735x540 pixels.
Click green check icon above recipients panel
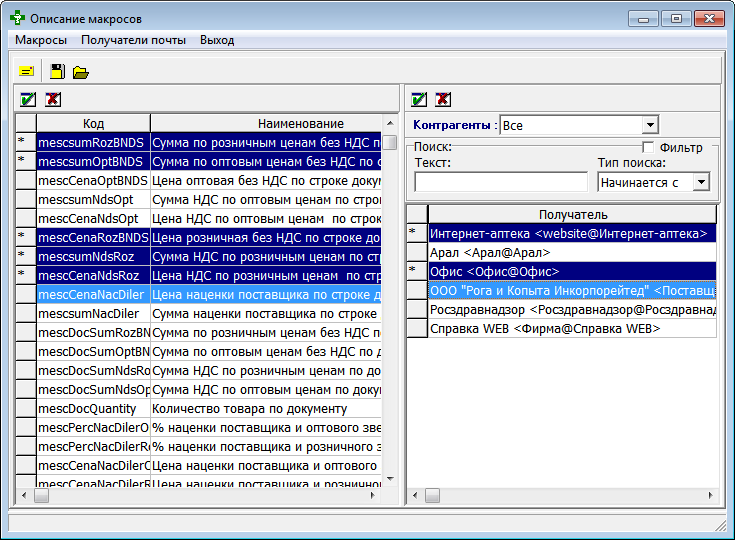pos(419,99)
